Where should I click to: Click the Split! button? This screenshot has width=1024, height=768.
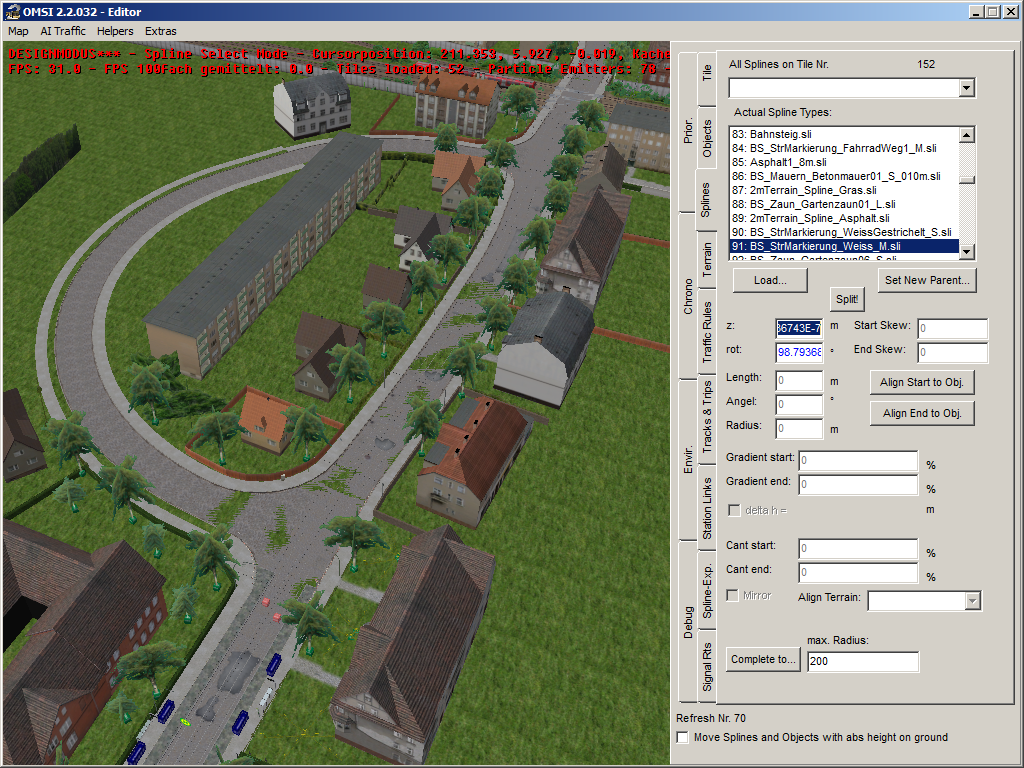pyautogui.click(x=846, y=299)
